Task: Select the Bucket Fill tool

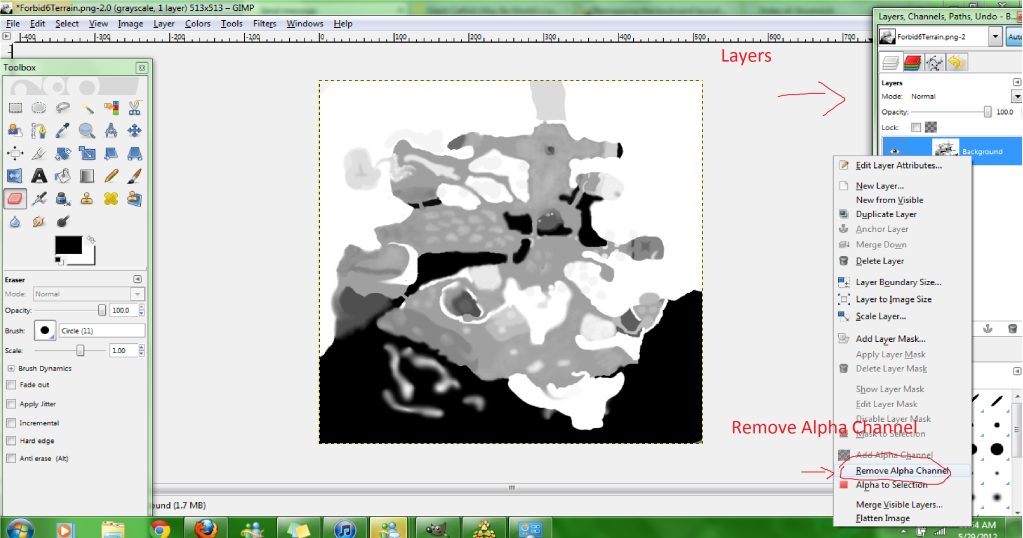Action: 63,175
